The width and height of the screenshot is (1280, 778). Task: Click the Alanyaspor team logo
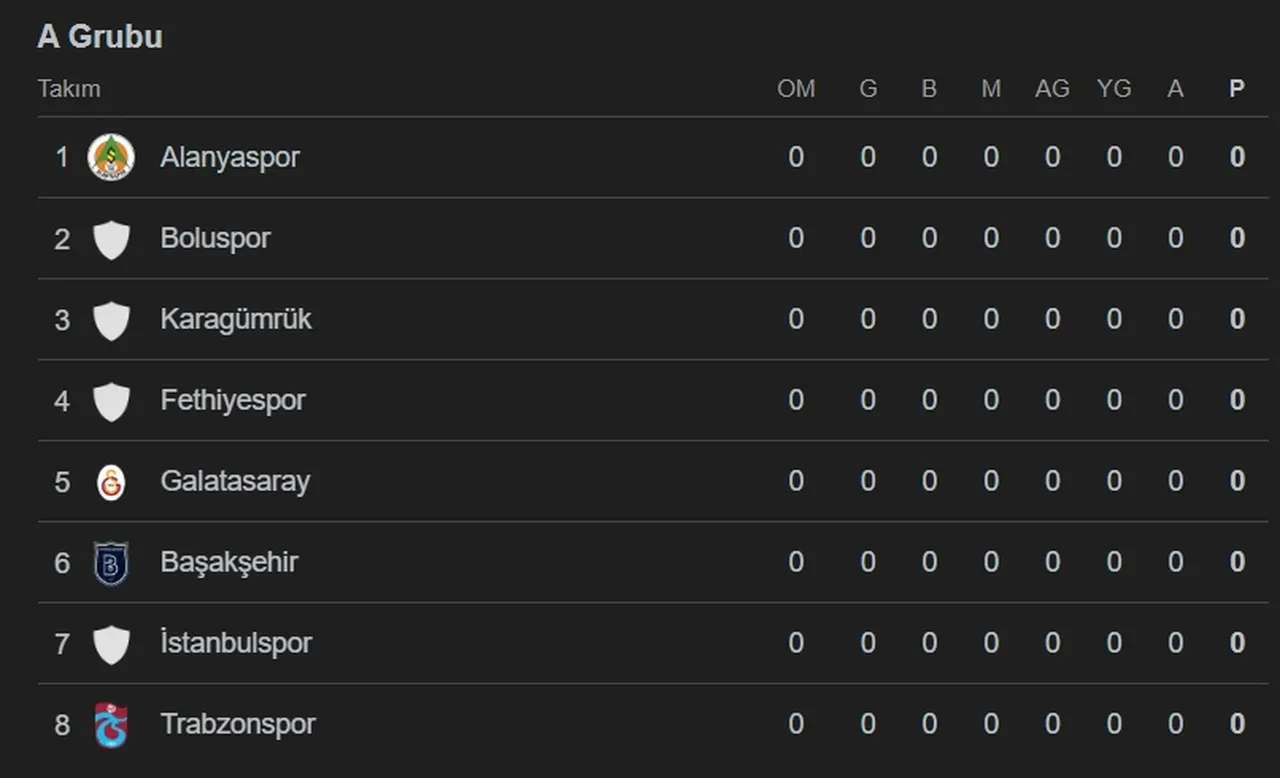111,158
